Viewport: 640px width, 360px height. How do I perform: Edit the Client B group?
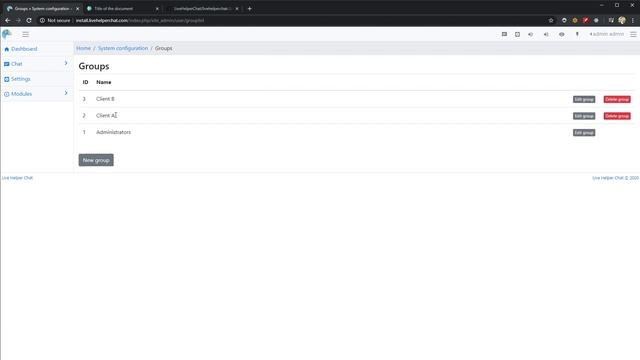(584, 100)
